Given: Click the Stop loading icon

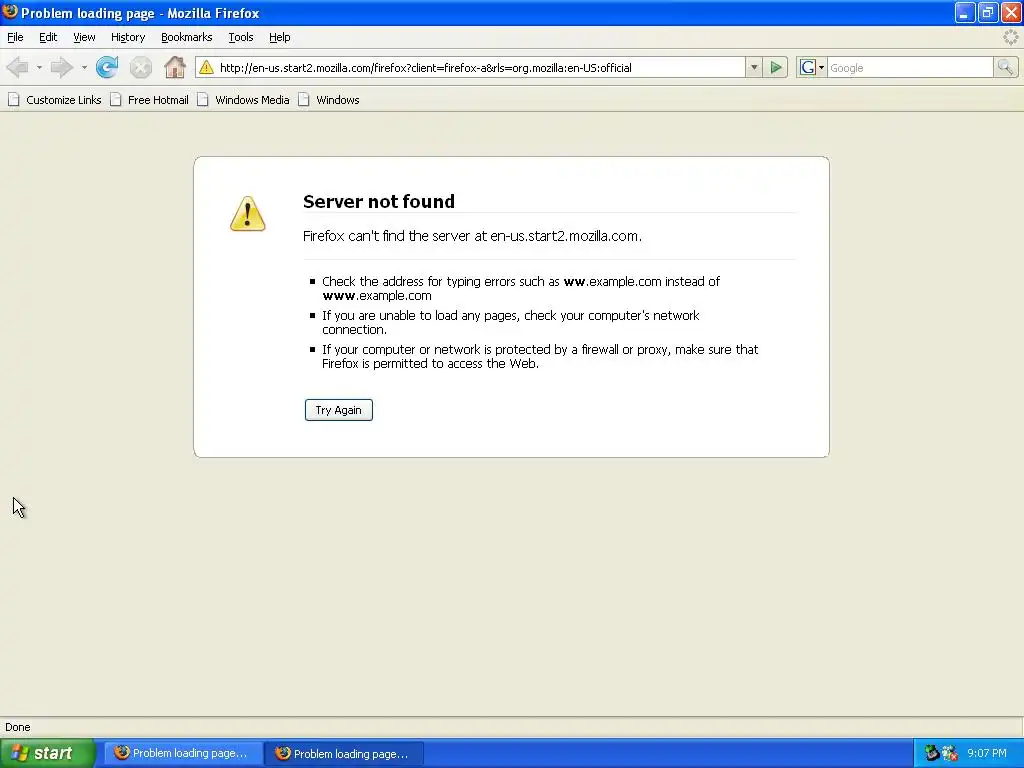Looking at the screenshot, I should click(x=140, y=67).
